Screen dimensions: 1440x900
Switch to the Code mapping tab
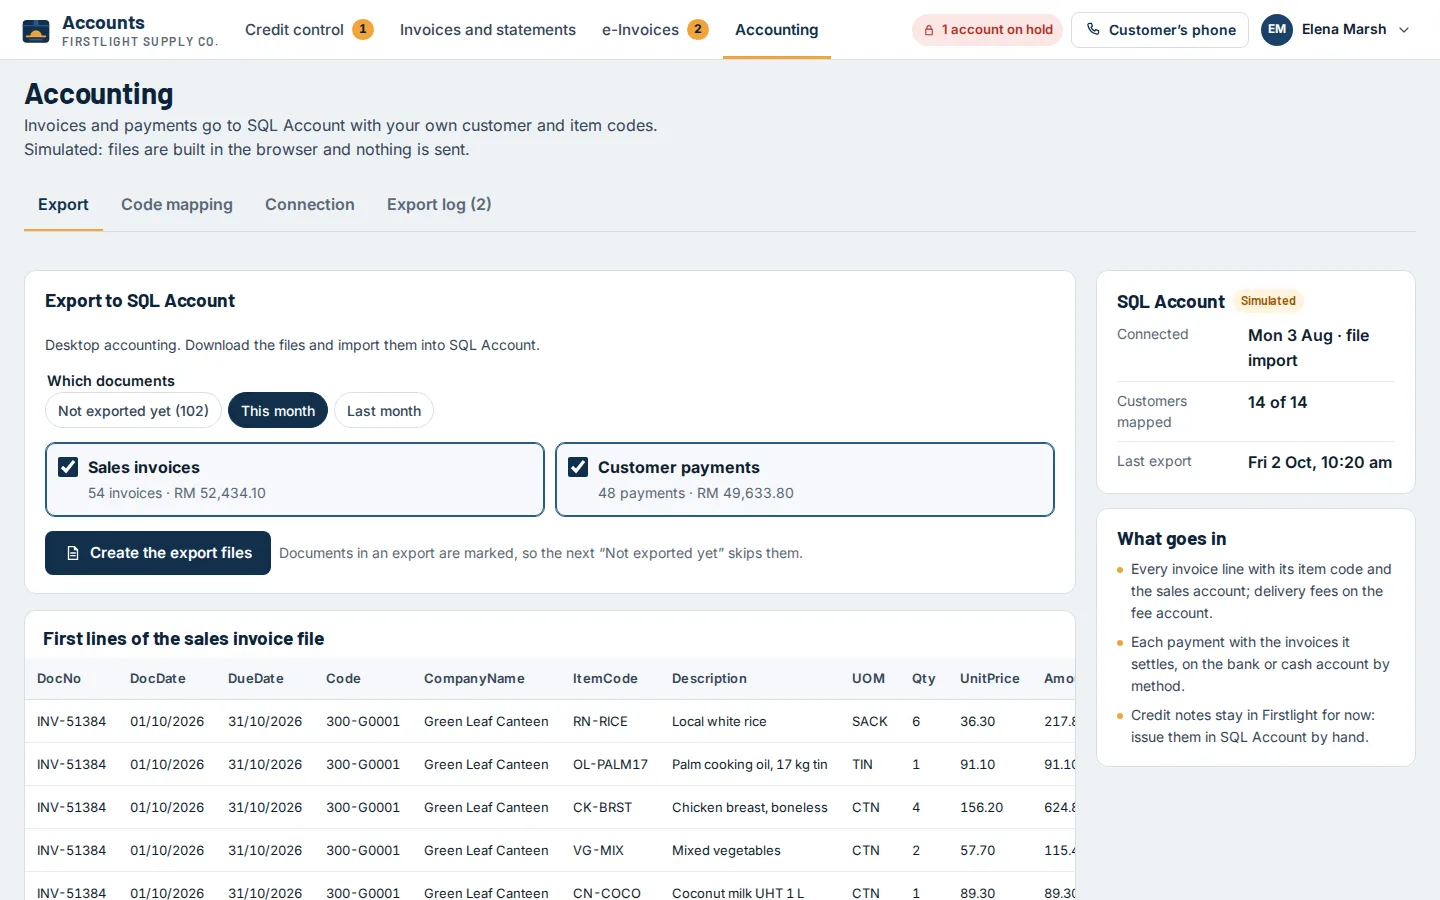pos(177,204)
